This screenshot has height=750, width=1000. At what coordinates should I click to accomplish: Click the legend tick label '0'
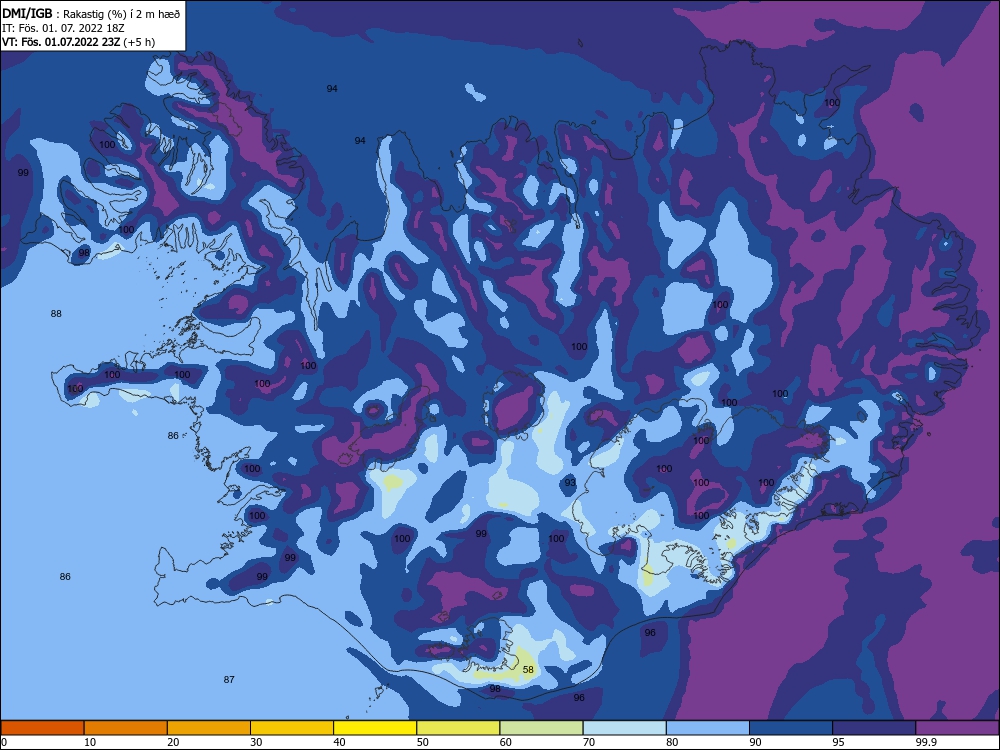(x=4, y=742)
